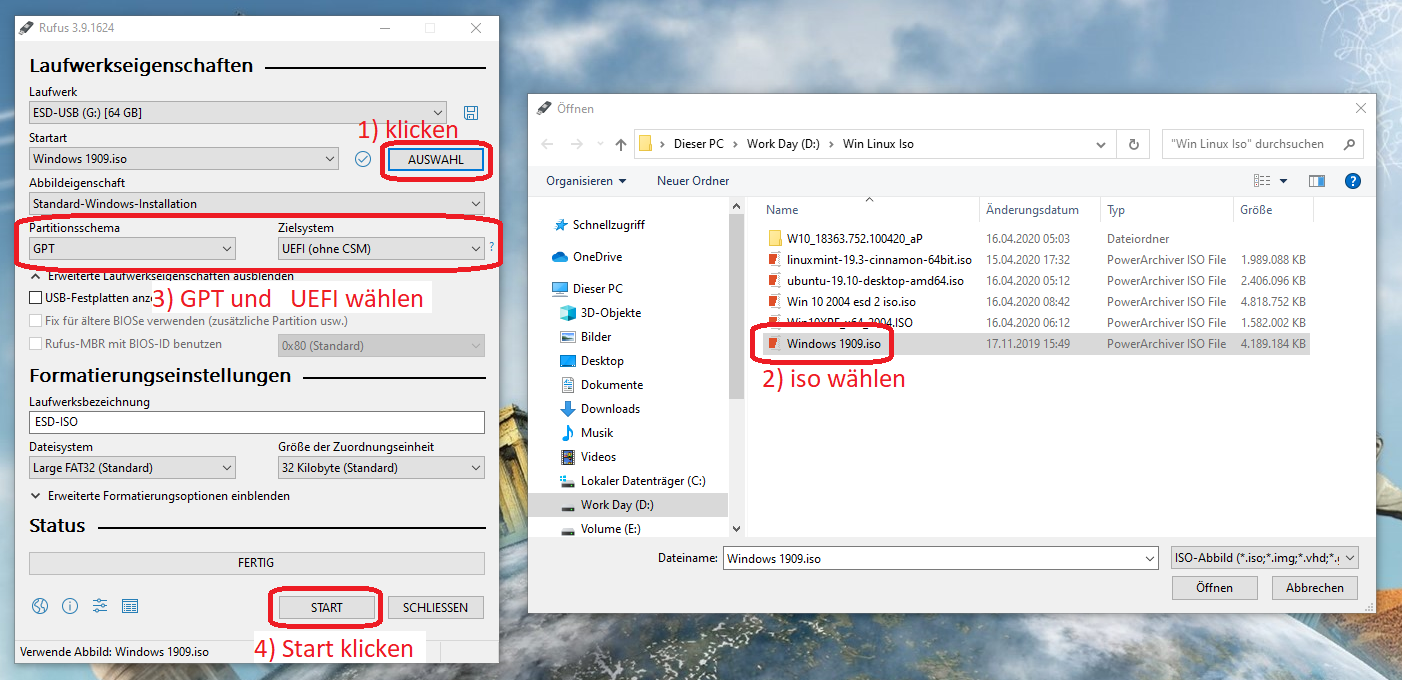The height and width of the screenshot is (680, 1402).
Task: Open the Zielsystem UEFI dropdown
Action: pos(381,248)
